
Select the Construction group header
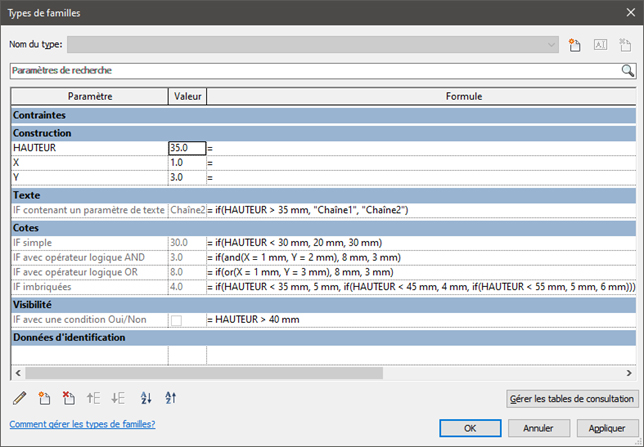pyautogui.click(x=324, y=133)
